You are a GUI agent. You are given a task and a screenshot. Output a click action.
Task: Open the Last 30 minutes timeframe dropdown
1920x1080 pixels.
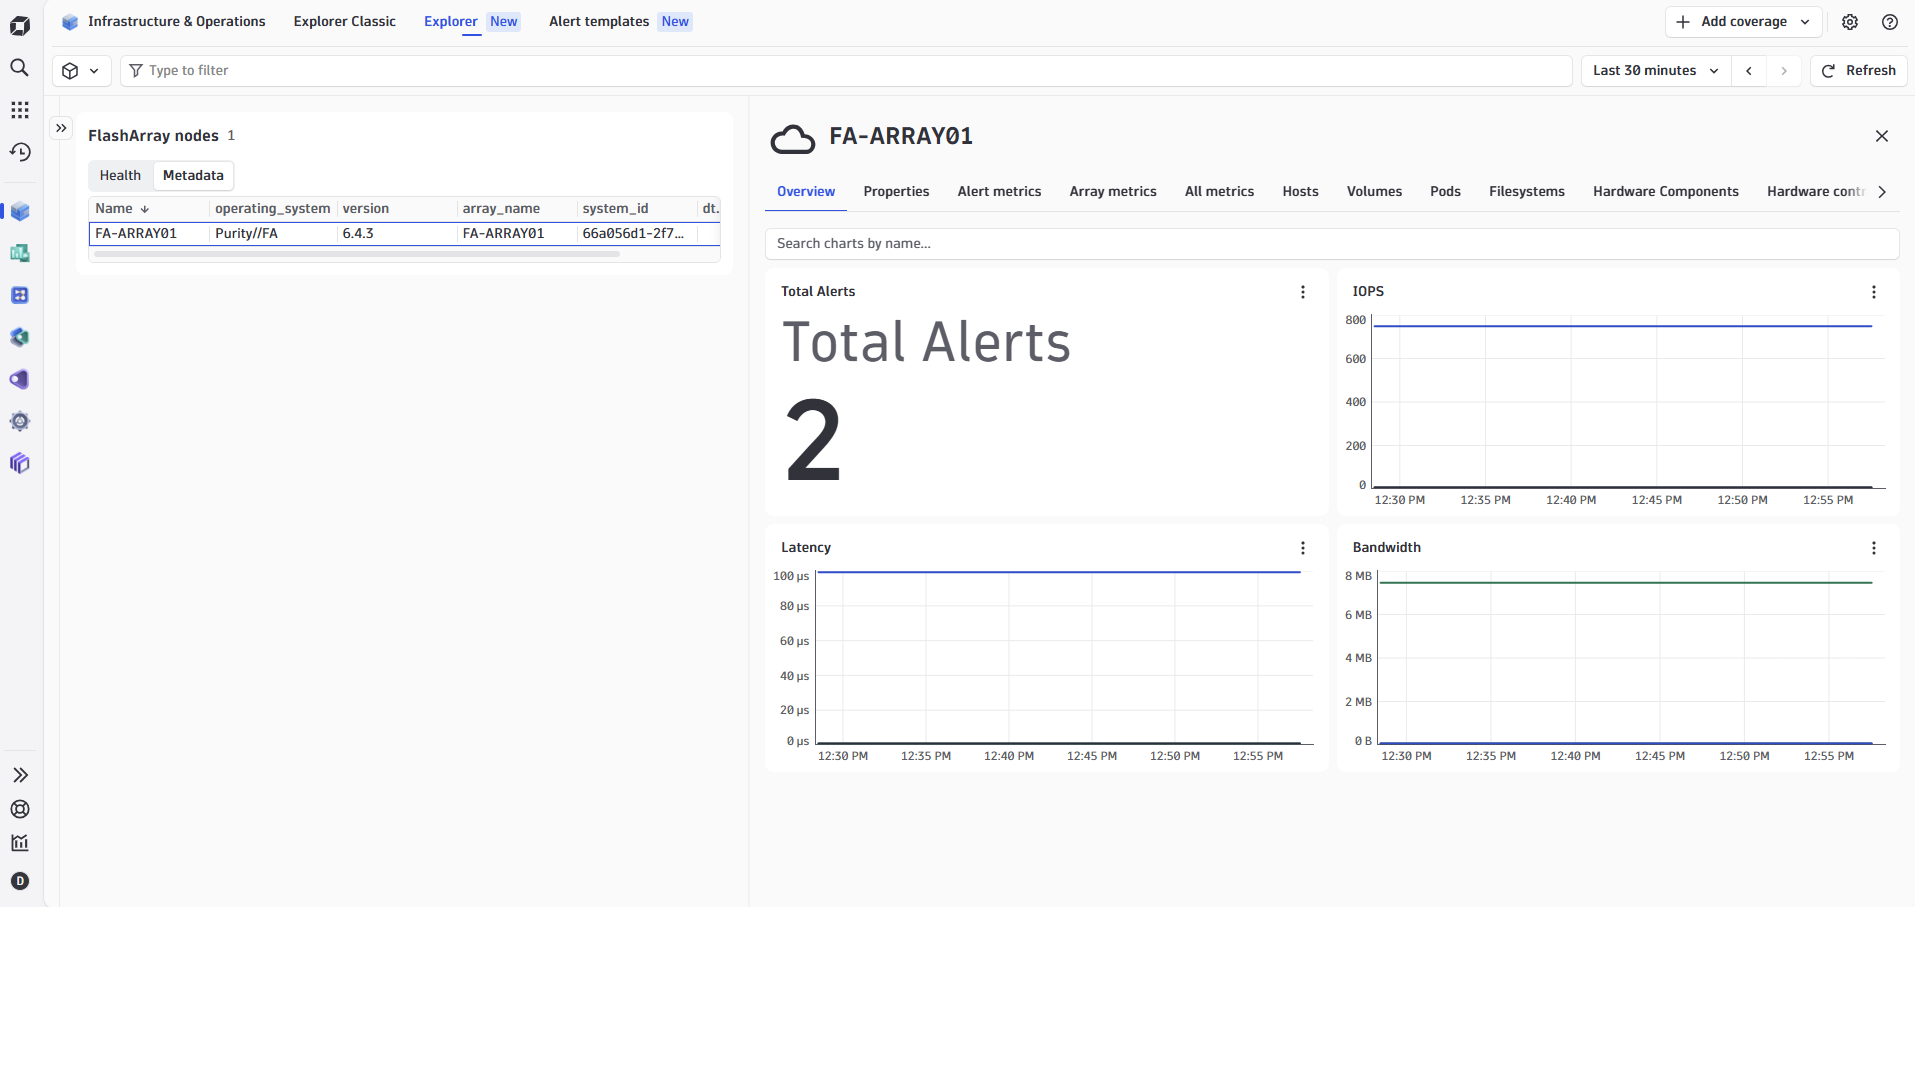click(x=1656, y=71)
